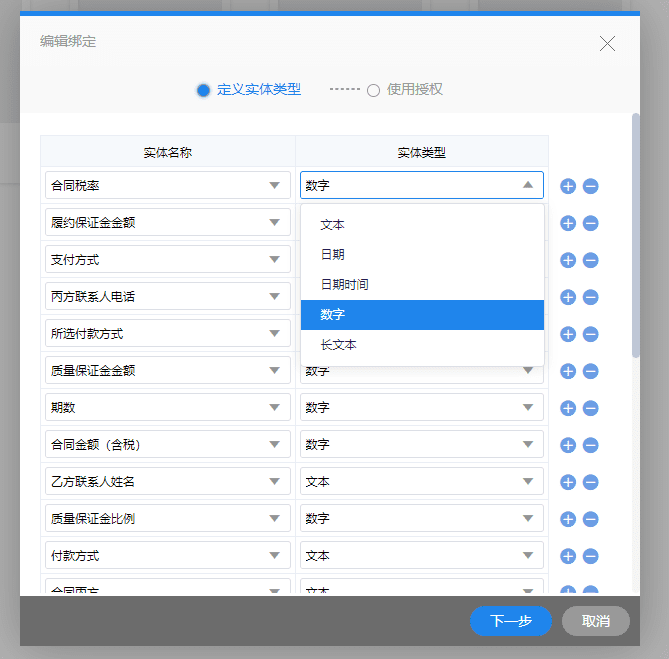Click the 实体类型 column header

point(422,152)
